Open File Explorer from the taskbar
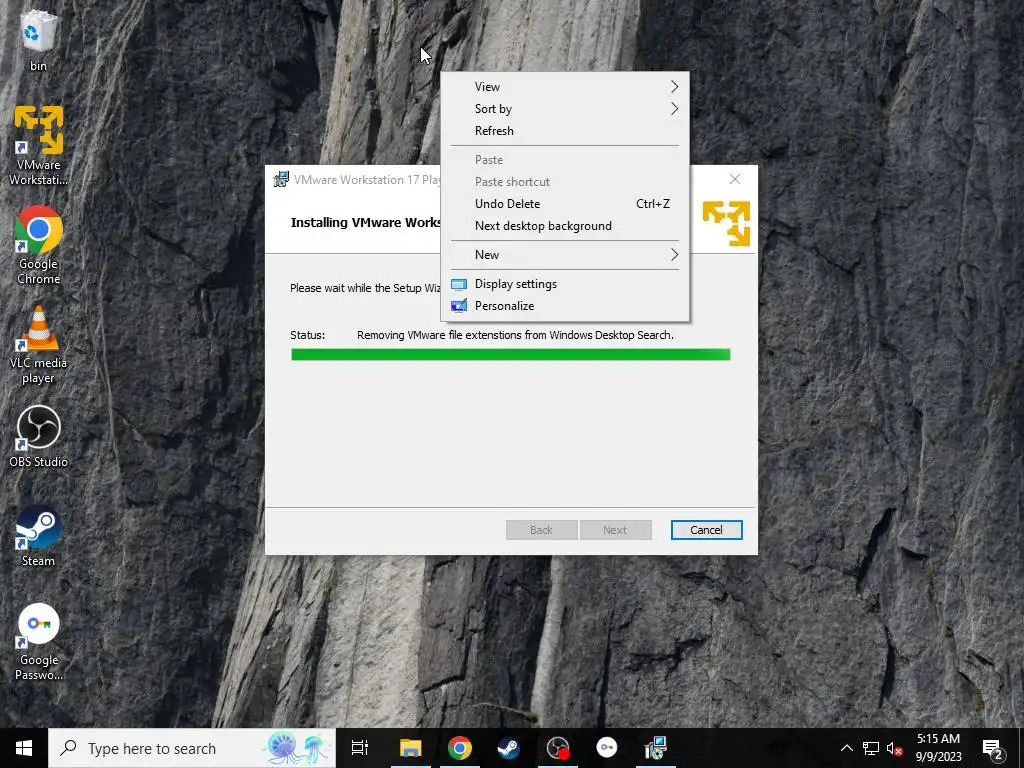 tap(411, 748)
